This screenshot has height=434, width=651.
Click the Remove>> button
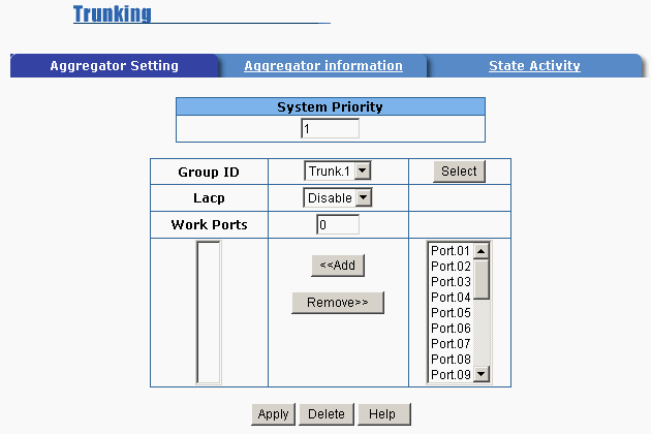tap(338, 302)
